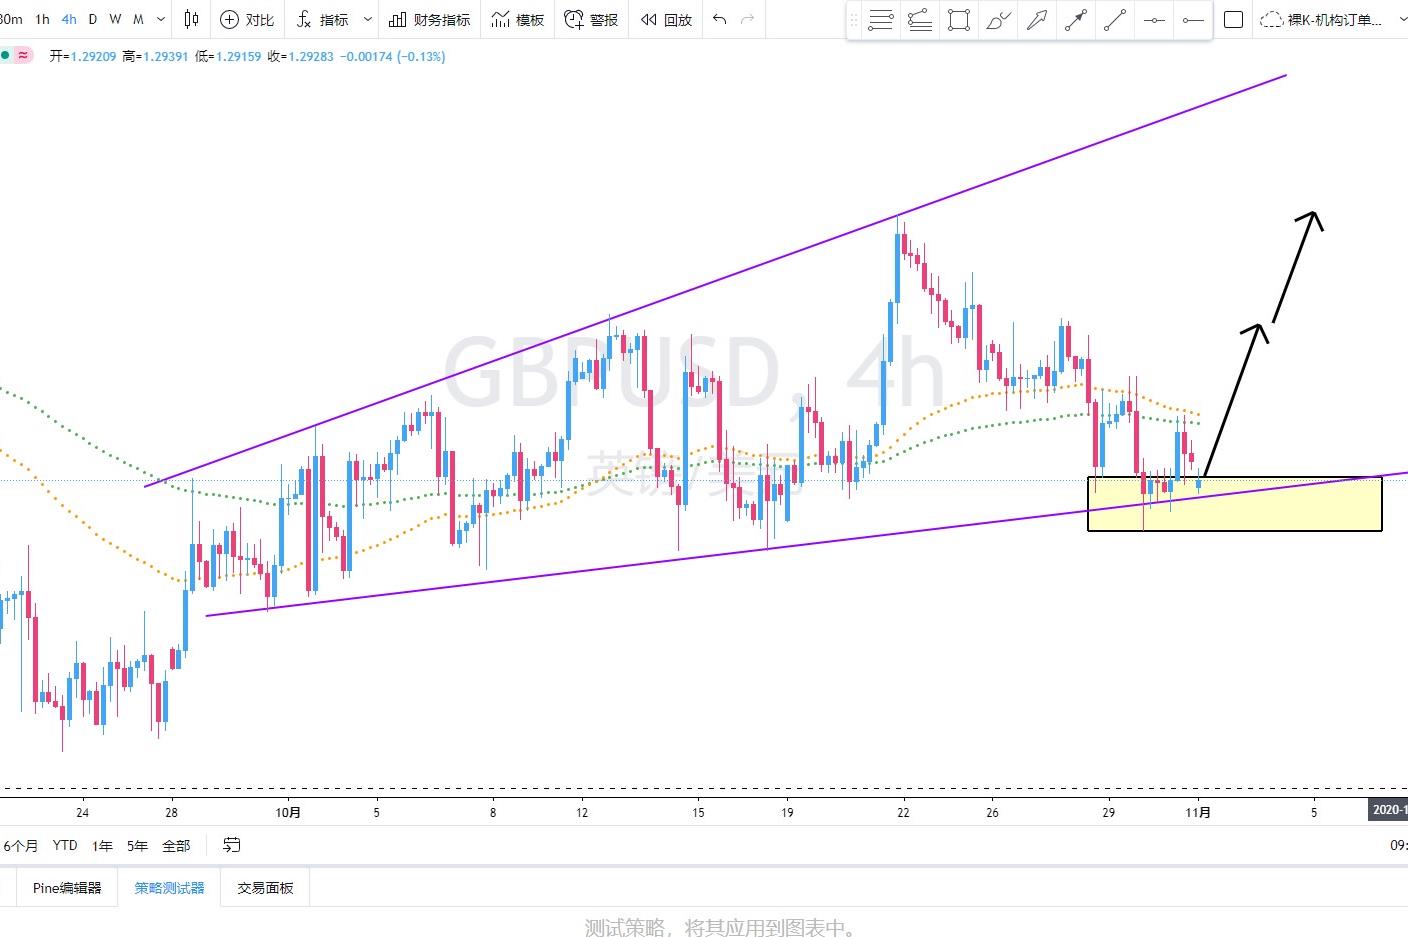Pick the trend line tool
The width and height of the screenshot is (1408, 937).
1115,20
